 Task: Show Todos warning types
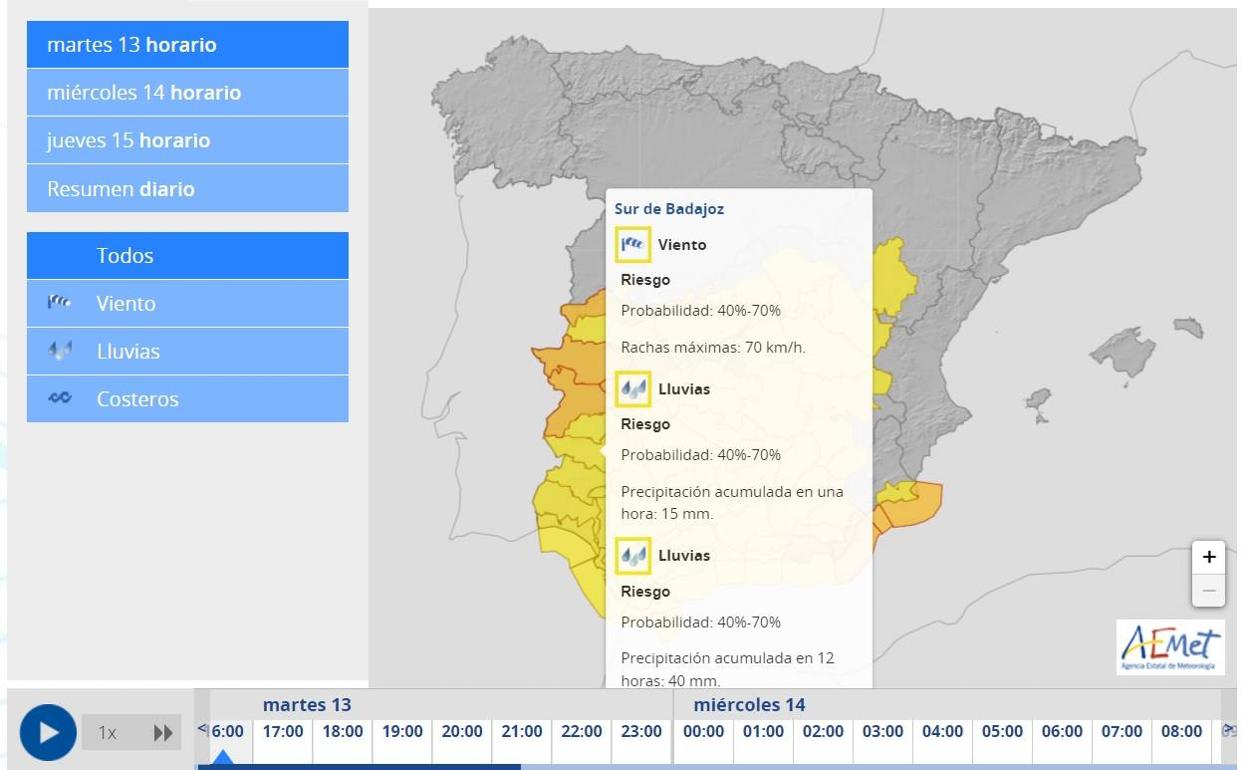coord(188,256)
